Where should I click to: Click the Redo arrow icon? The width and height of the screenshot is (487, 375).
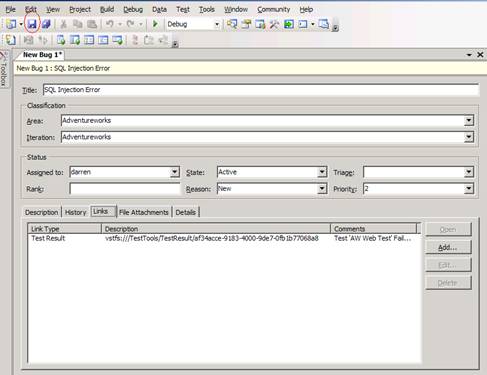click(x=130, y=24)
